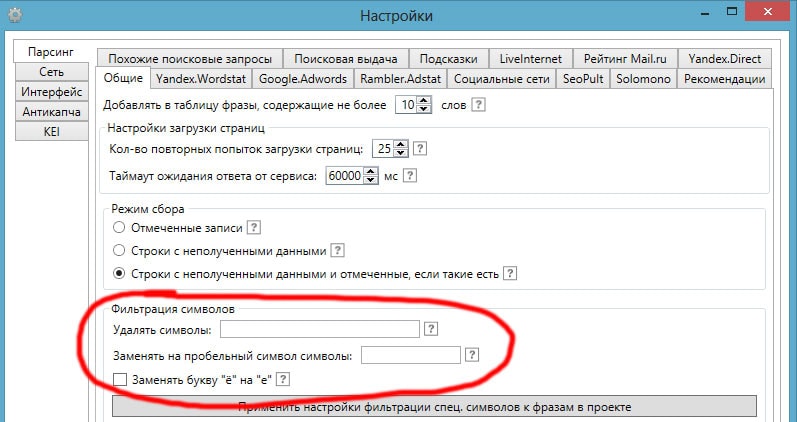Open help for 'Строки с неполученными данными' option

coord(338,250)
